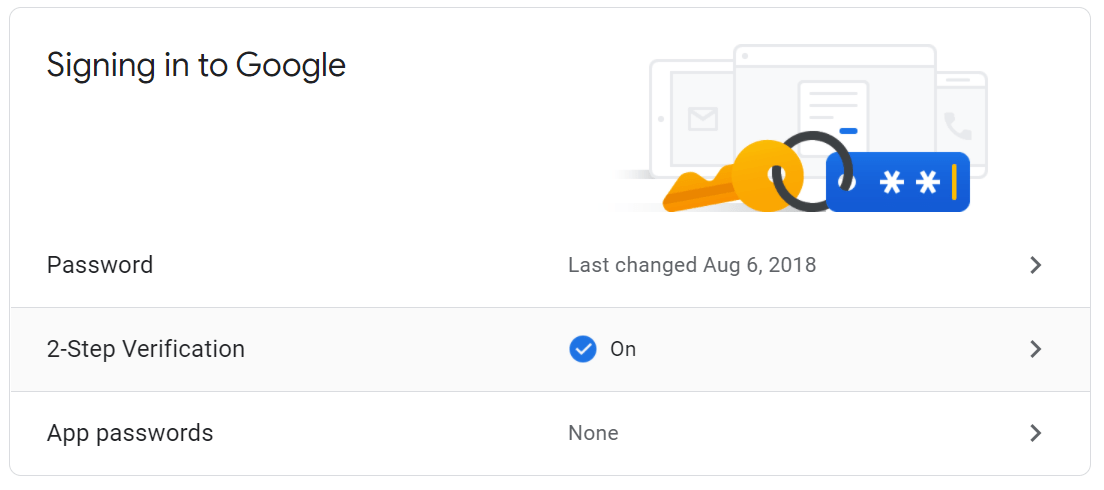
Task: Click the white asterisks in blue password box
Action: pyautogui.click(x=908, y=183)
